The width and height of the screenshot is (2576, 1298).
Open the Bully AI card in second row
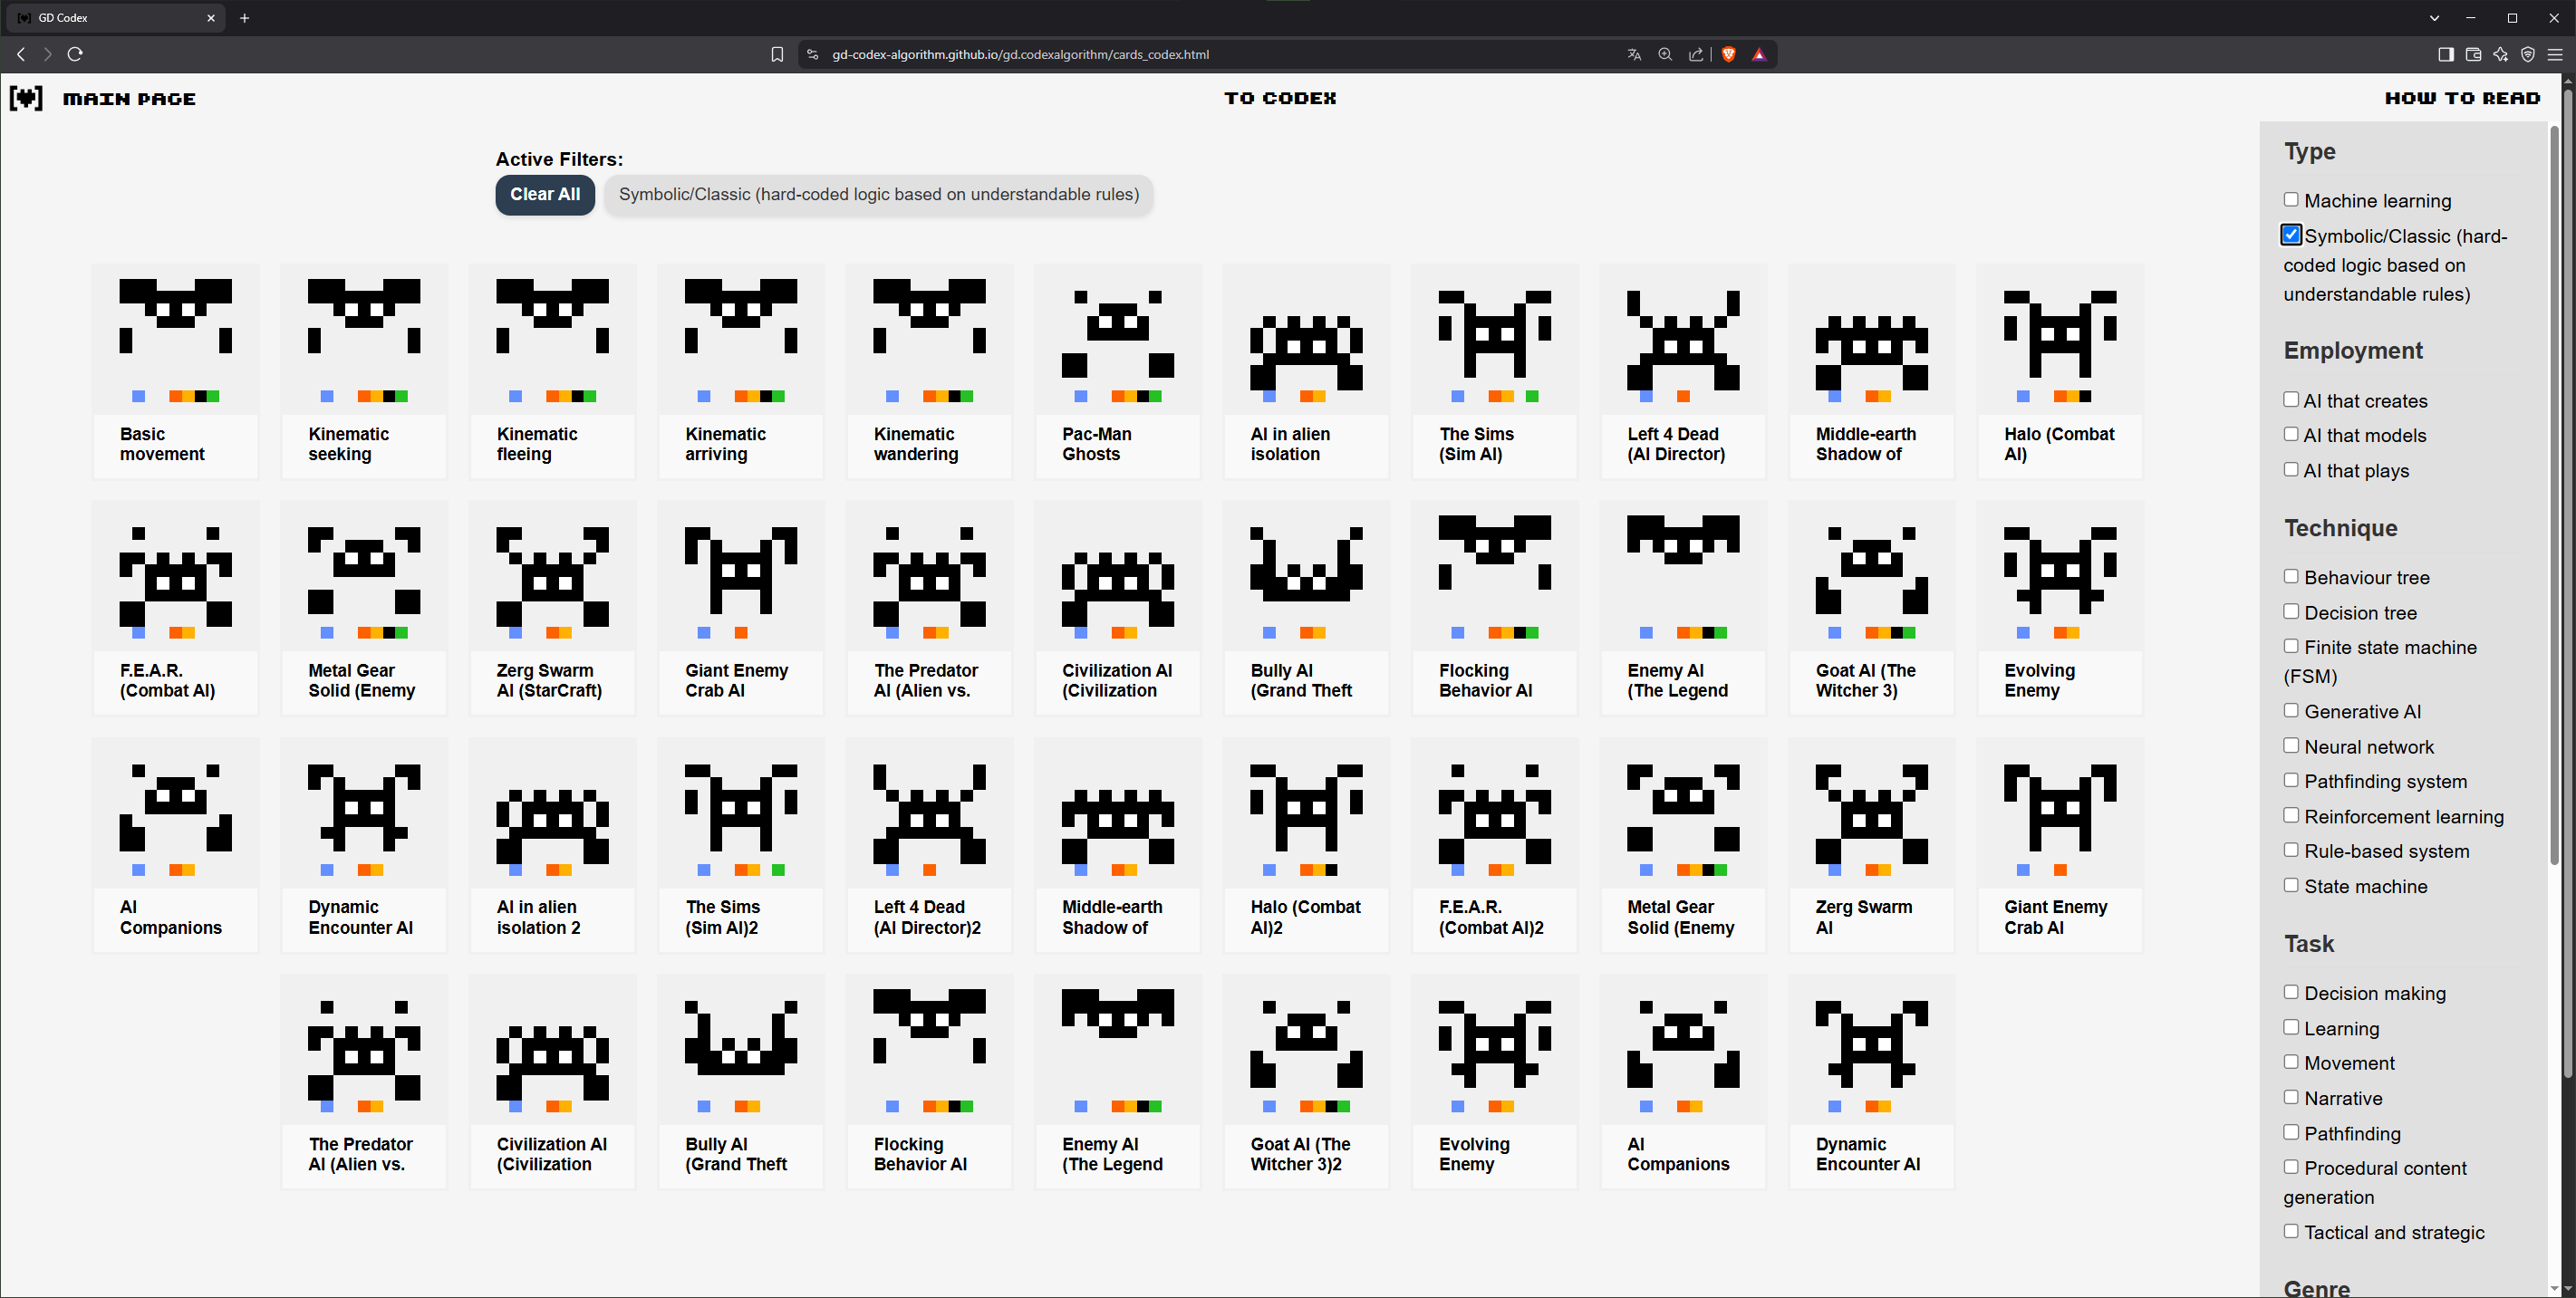1306,608
